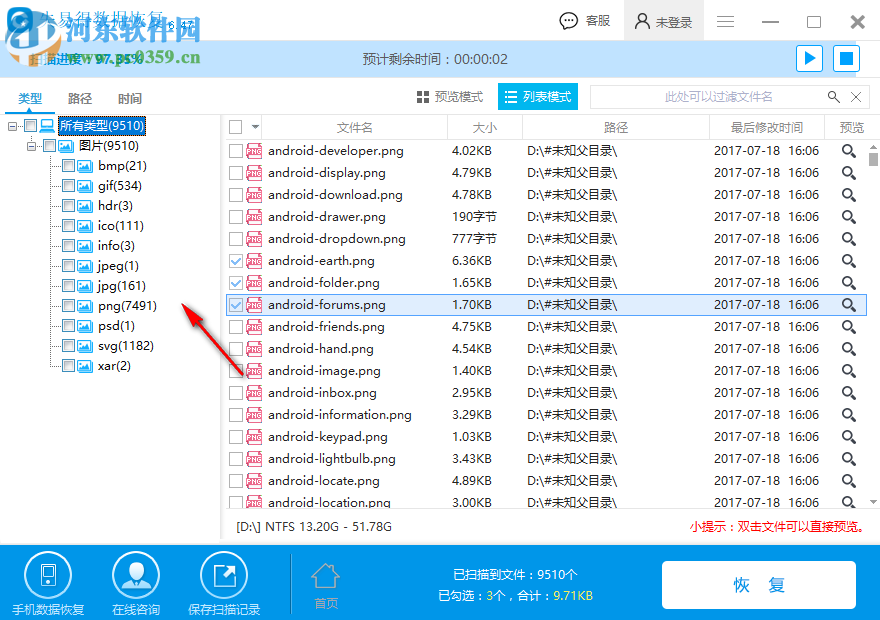Screen dimensions: 880x620
Task: Sort by 最后修改时间 column header
Action: 767,127
